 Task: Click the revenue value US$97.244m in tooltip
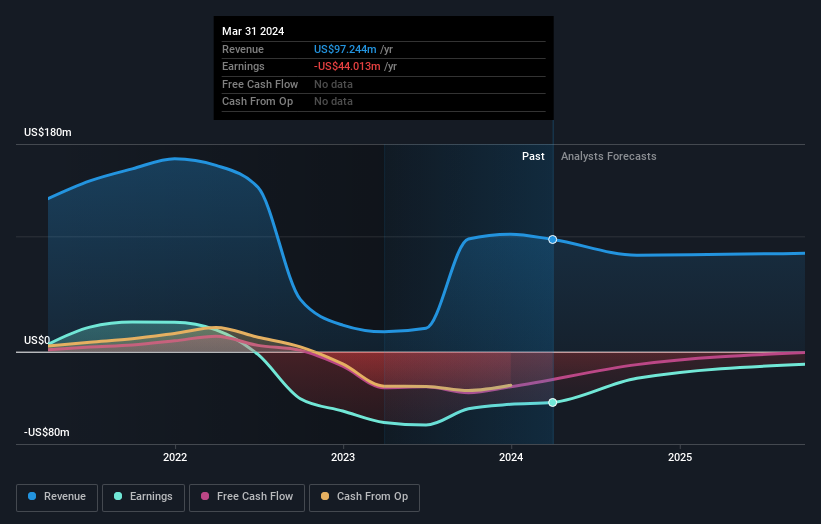point(345,49)
